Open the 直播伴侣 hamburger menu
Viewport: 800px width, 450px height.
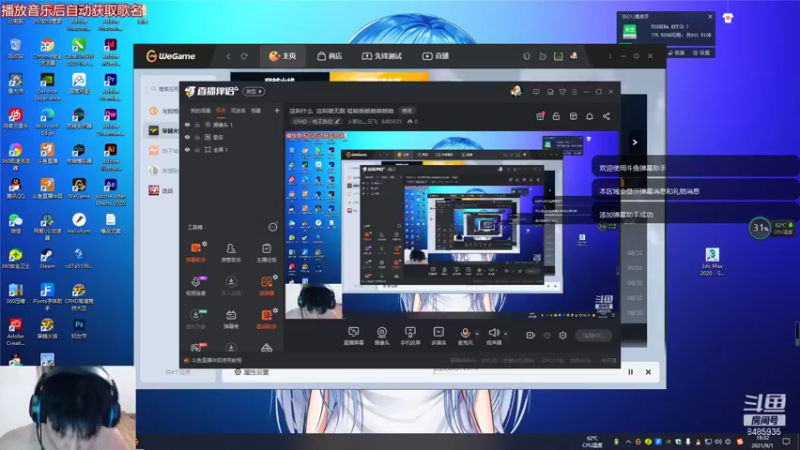pyautogui.click(x=574, y=92)
